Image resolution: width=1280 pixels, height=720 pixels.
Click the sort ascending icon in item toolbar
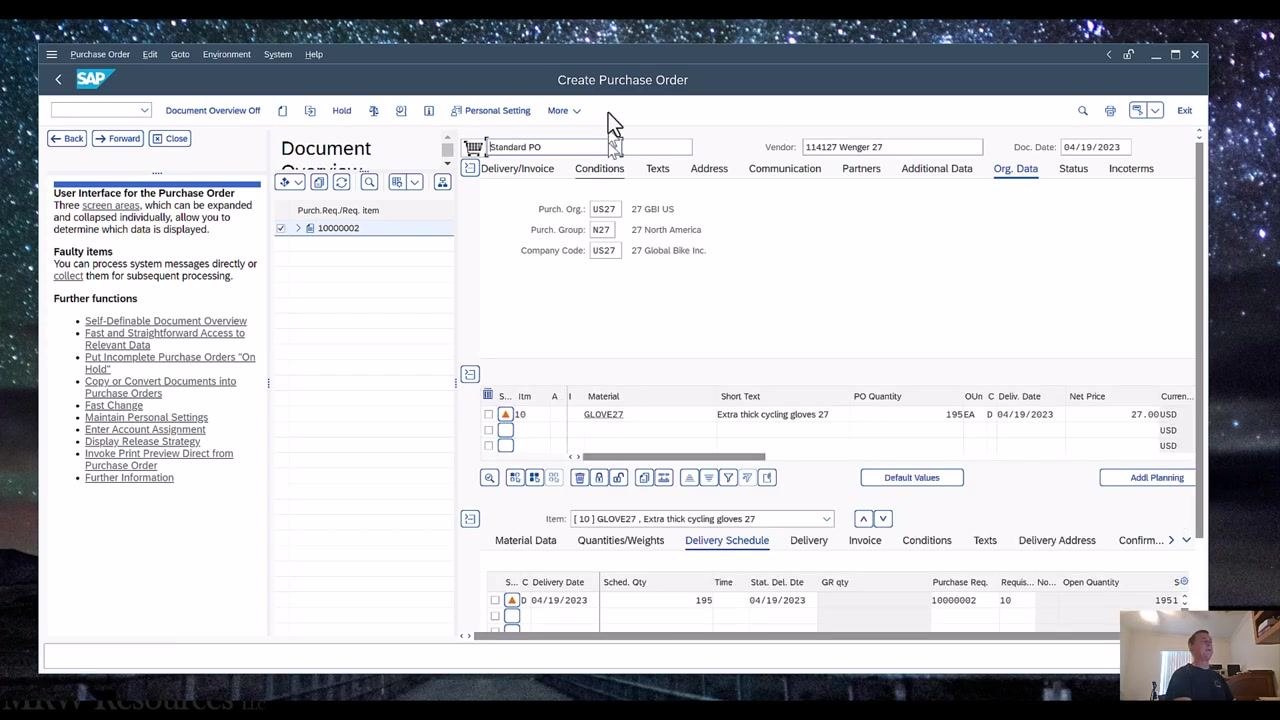(x=689, y=478)
